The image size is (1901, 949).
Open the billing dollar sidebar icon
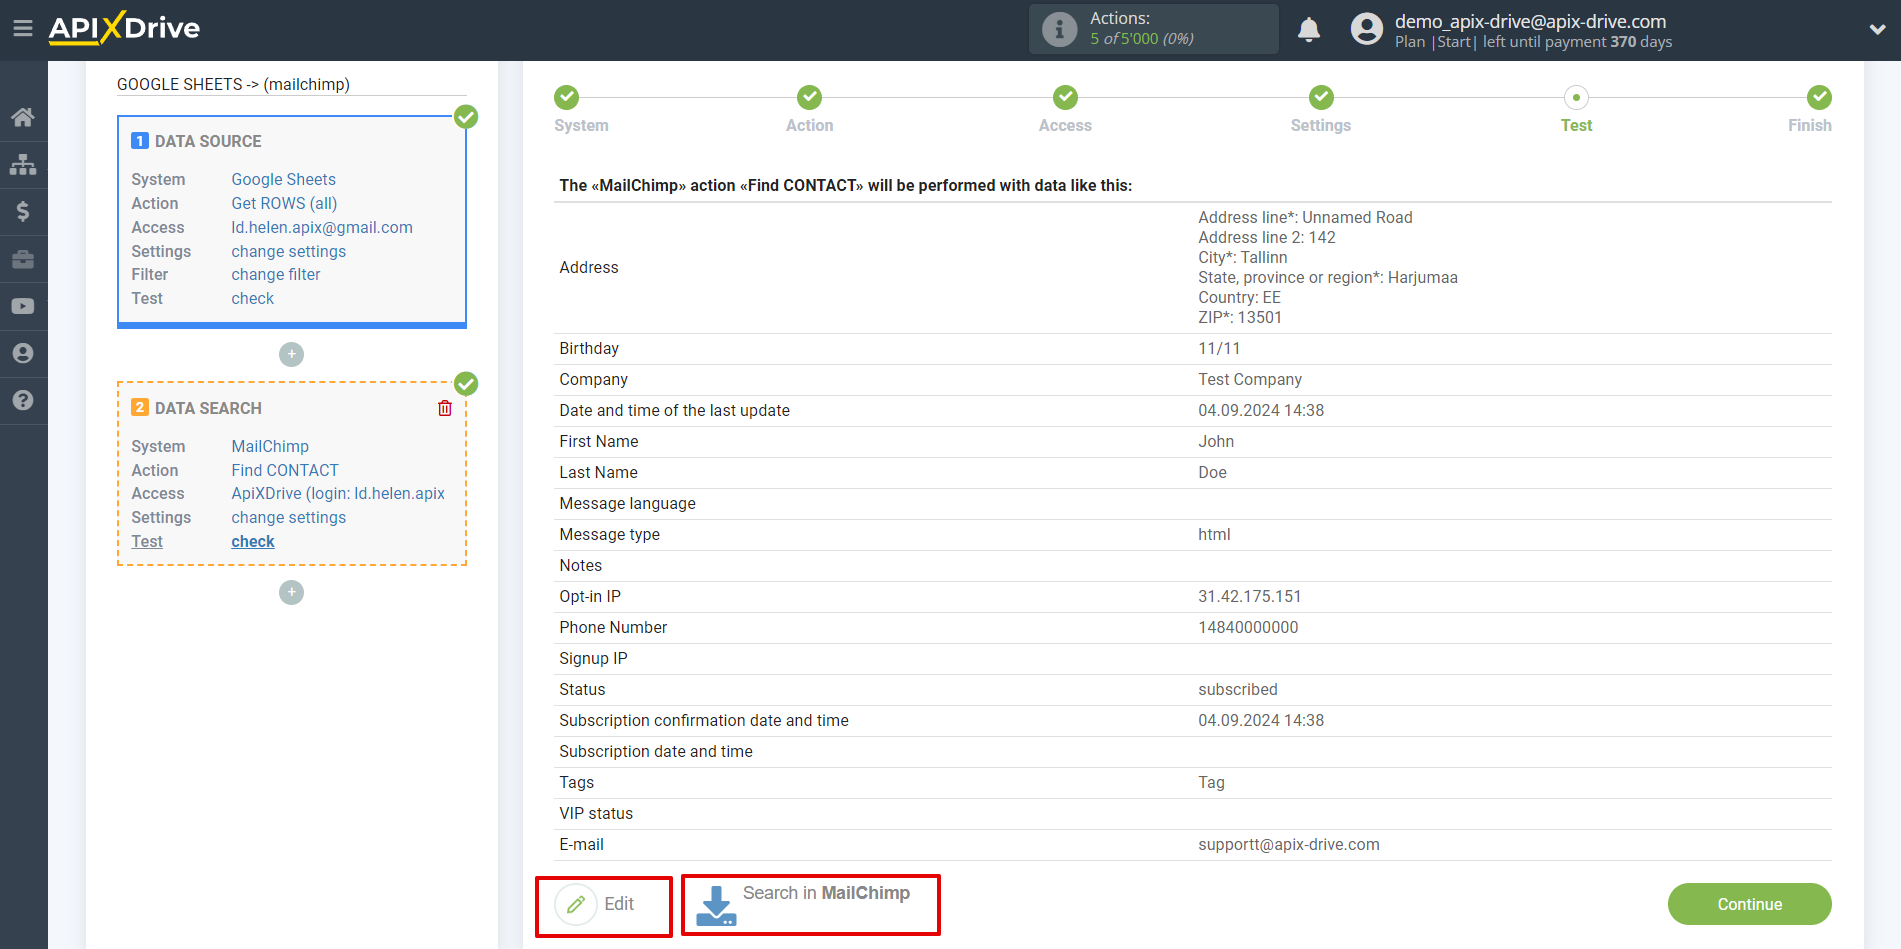point(23,211)
